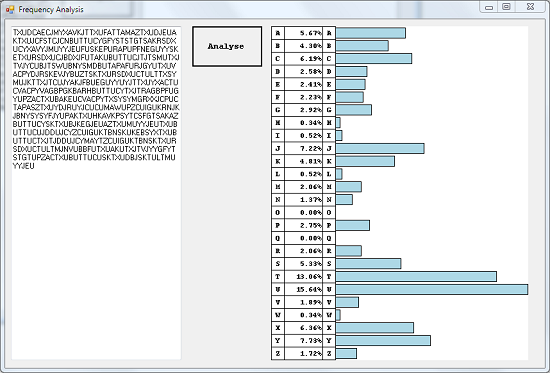Click the bar for letter Z
This screenshot has width=550, height=373.
346,353
